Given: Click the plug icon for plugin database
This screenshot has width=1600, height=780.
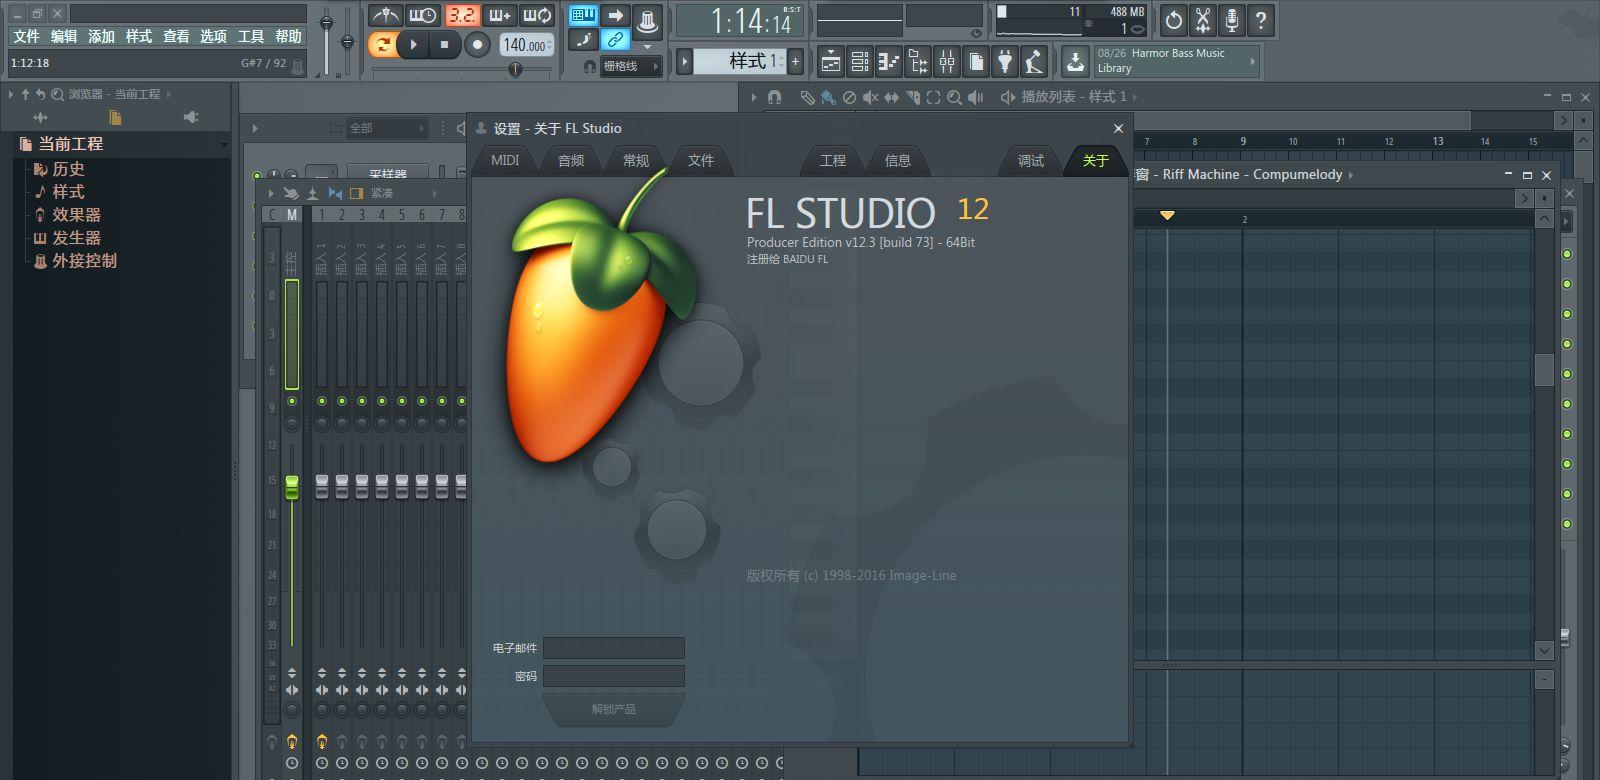Looking at the screenshot, I should 1005,62.
